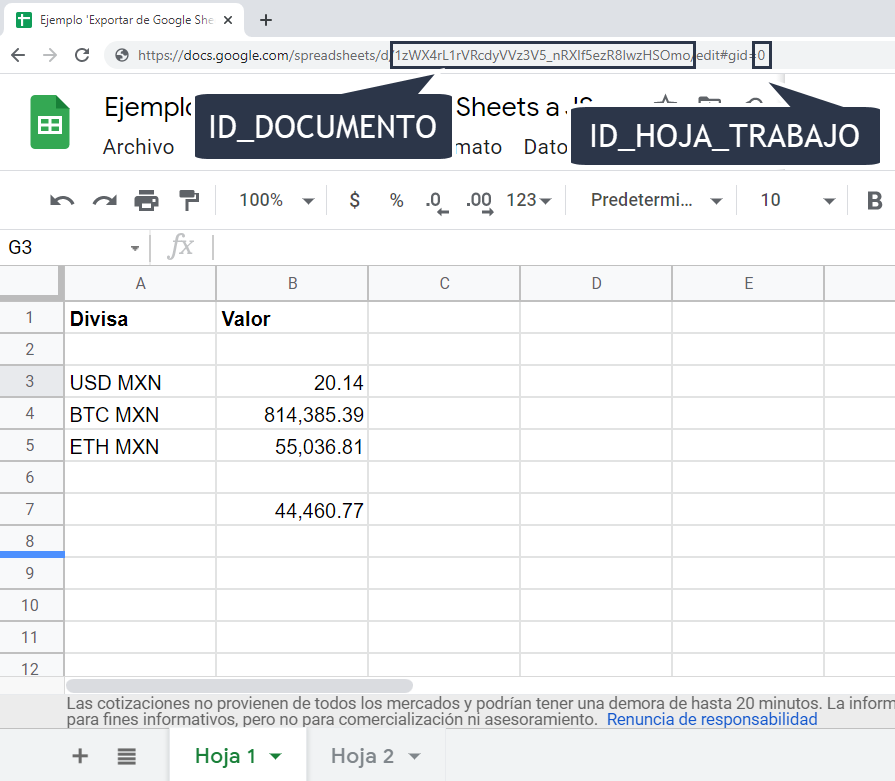The height and width of the screenshot is (781, 895).
Task: Select row 12 header
Action: (31, 666)
